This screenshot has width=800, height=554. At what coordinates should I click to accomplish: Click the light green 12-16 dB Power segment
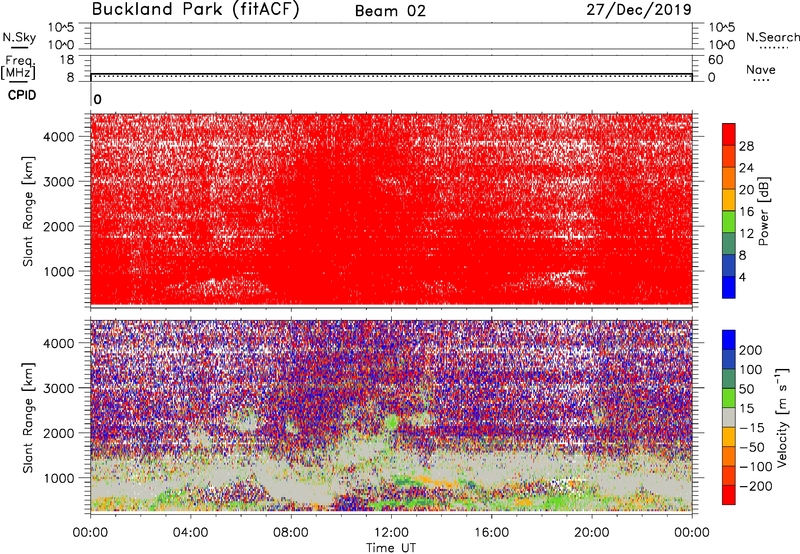[729, 222]
